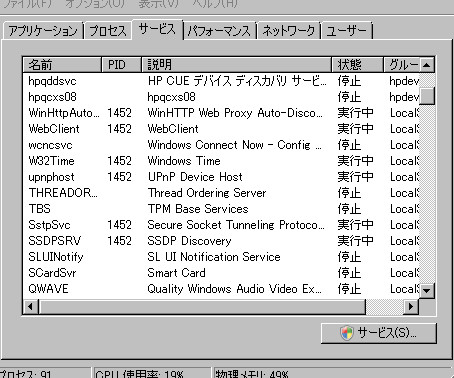Click 実行中 status in WinHttpAuto... row
This screenshot has width=454, height=378.
tap(355, 113)
